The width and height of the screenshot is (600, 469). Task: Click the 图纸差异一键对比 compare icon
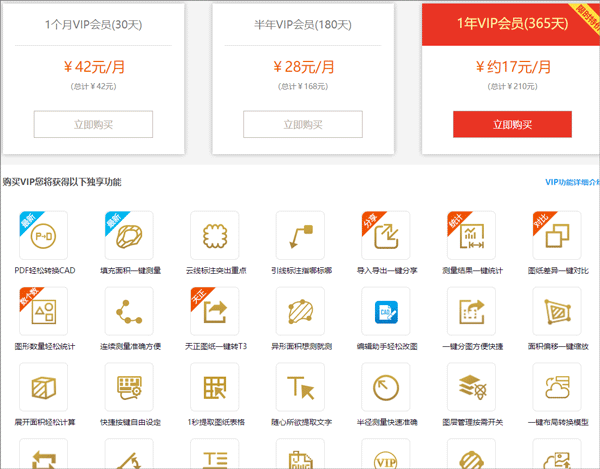pos(557,235)
